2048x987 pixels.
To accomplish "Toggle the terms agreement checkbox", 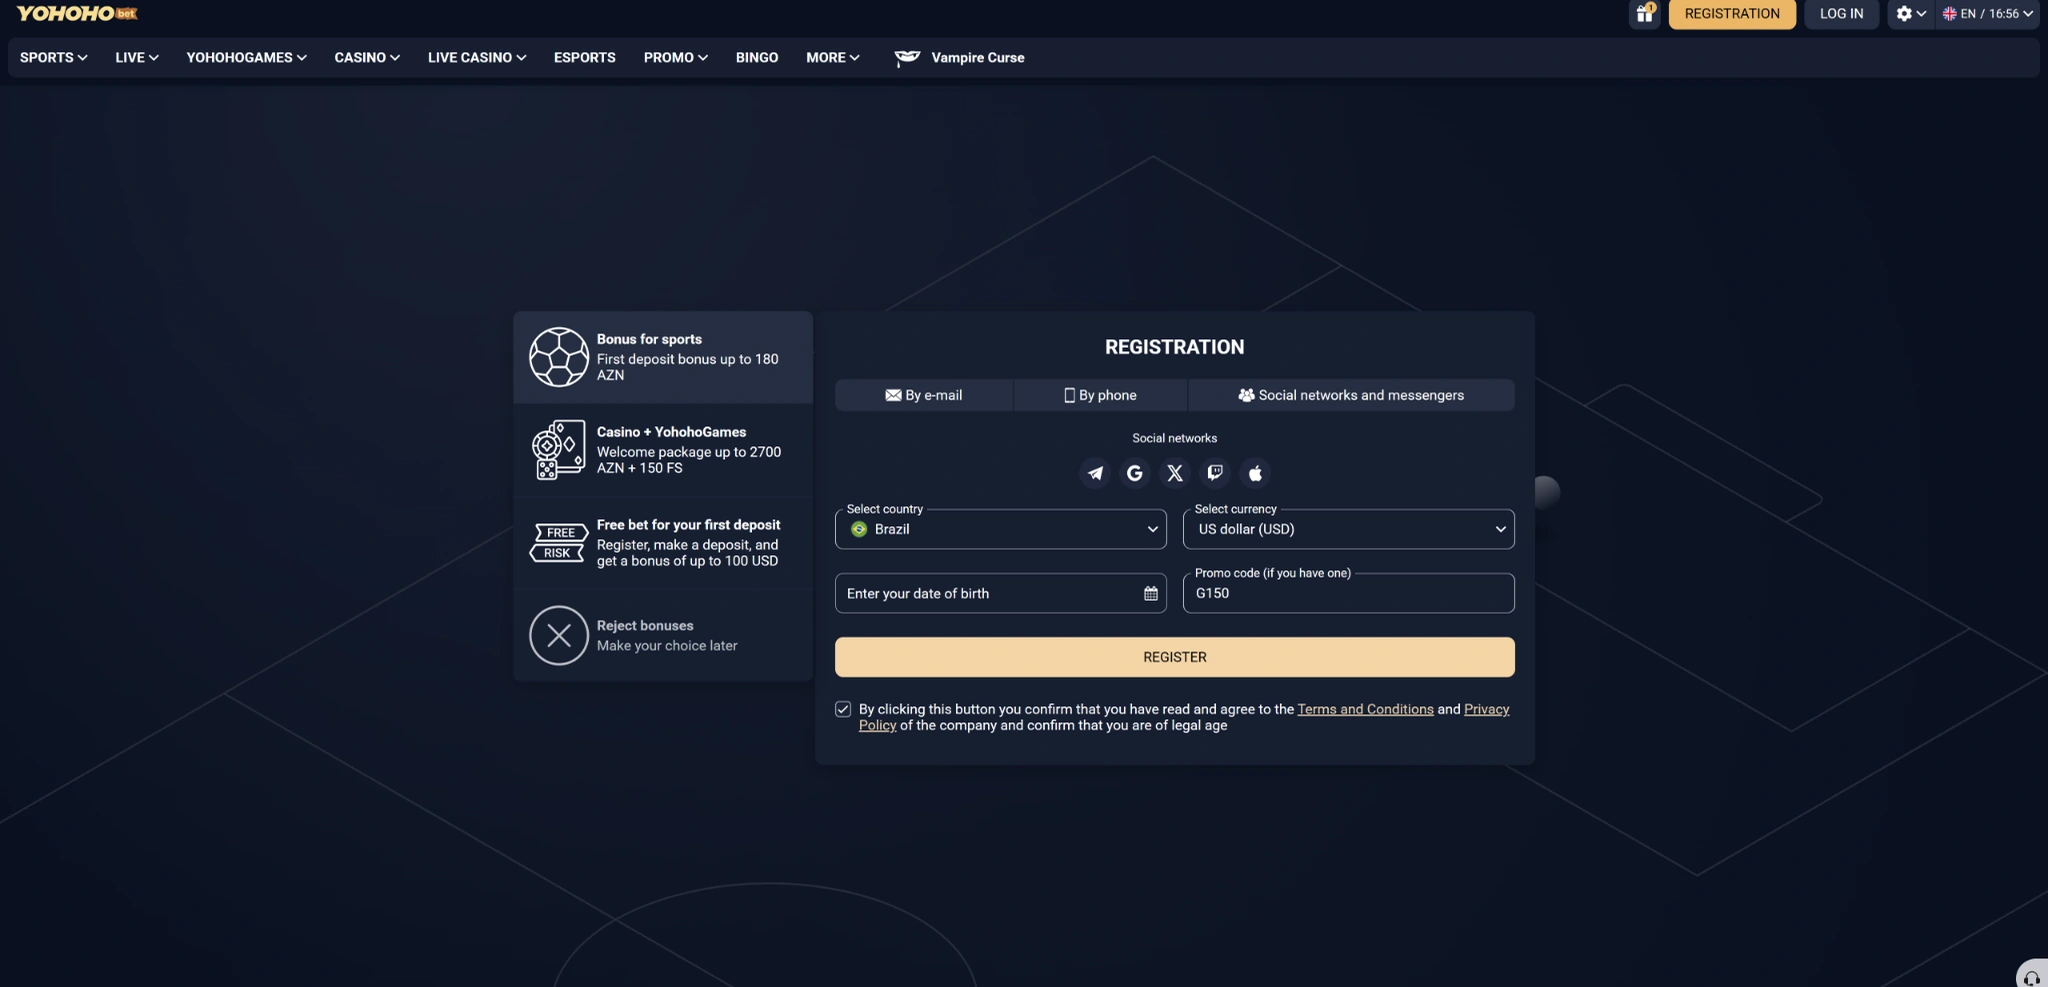I will [x=843, y=709].
